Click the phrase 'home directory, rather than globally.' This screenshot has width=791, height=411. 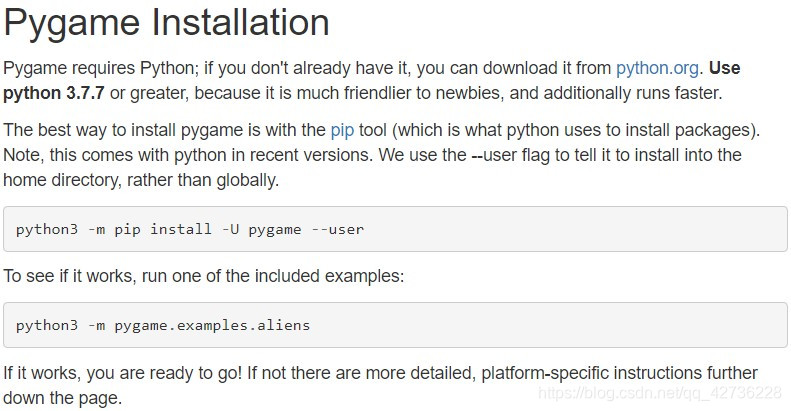tap(141, 180)
